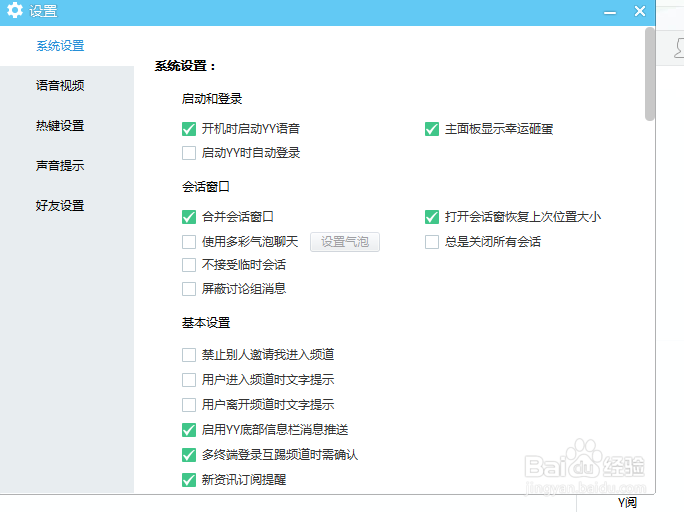Enable 屏蔽讨论组消息 checkbox
The width and height of the screenshot is (684, 512).
pyautogui.click(x=189, y=289)
